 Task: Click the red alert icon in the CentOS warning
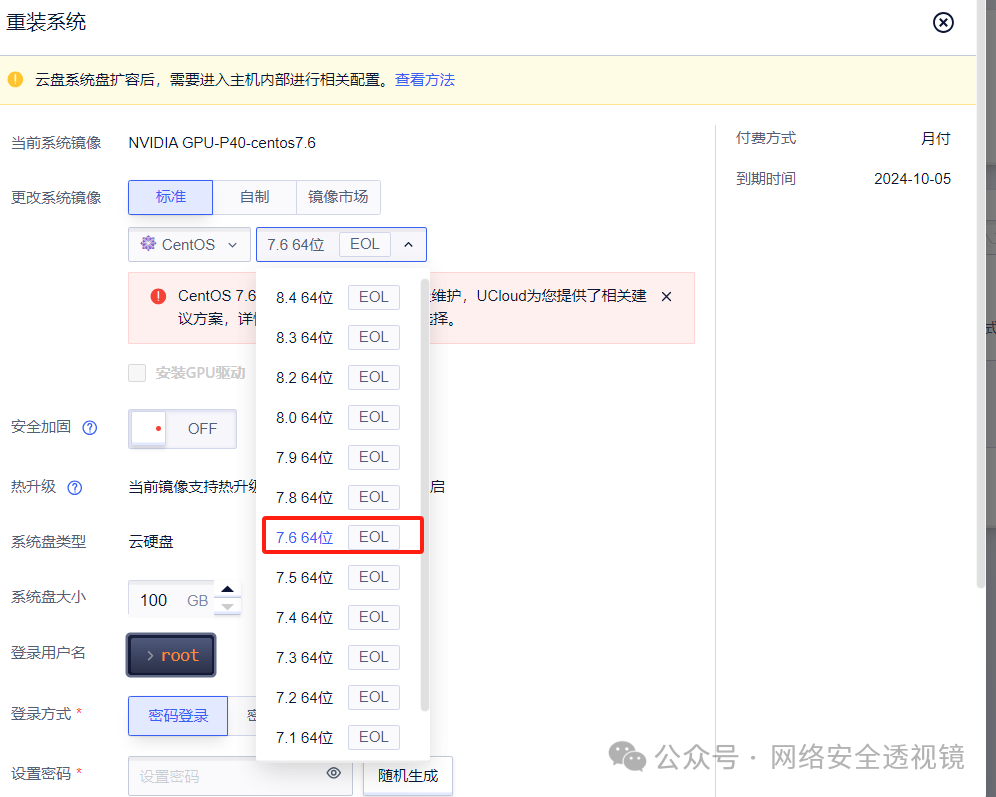[156, 295]
